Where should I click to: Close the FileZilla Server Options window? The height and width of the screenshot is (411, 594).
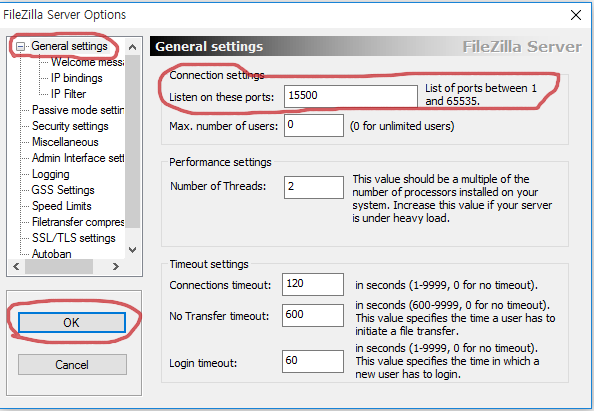pos(576,15)
